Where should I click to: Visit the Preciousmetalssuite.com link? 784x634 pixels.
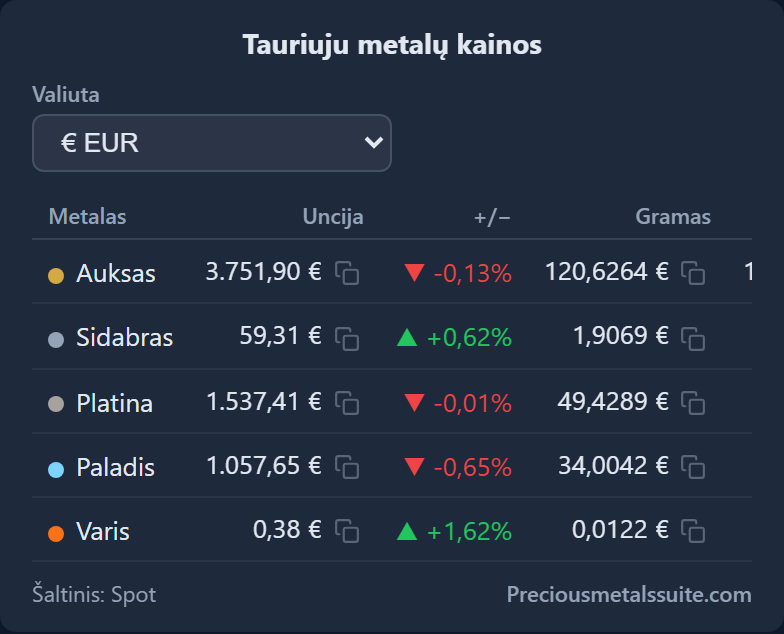point(629,594)
